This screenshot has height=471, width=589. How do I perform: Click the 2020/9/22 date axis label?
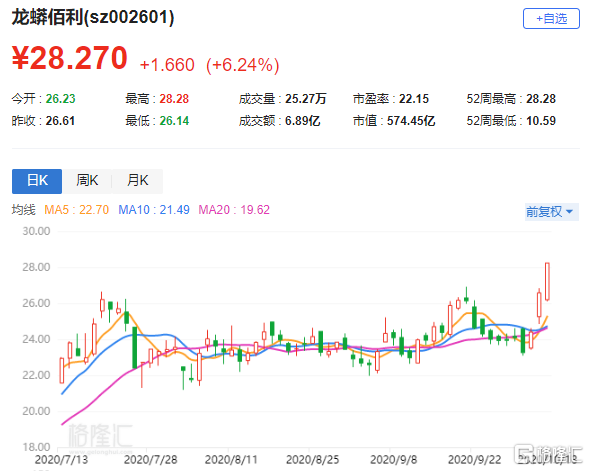(x=474, y=459)
